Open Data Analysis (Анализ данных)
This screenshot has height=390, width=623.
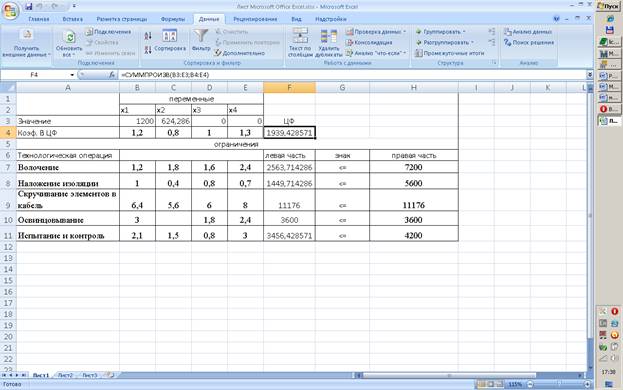528,32
